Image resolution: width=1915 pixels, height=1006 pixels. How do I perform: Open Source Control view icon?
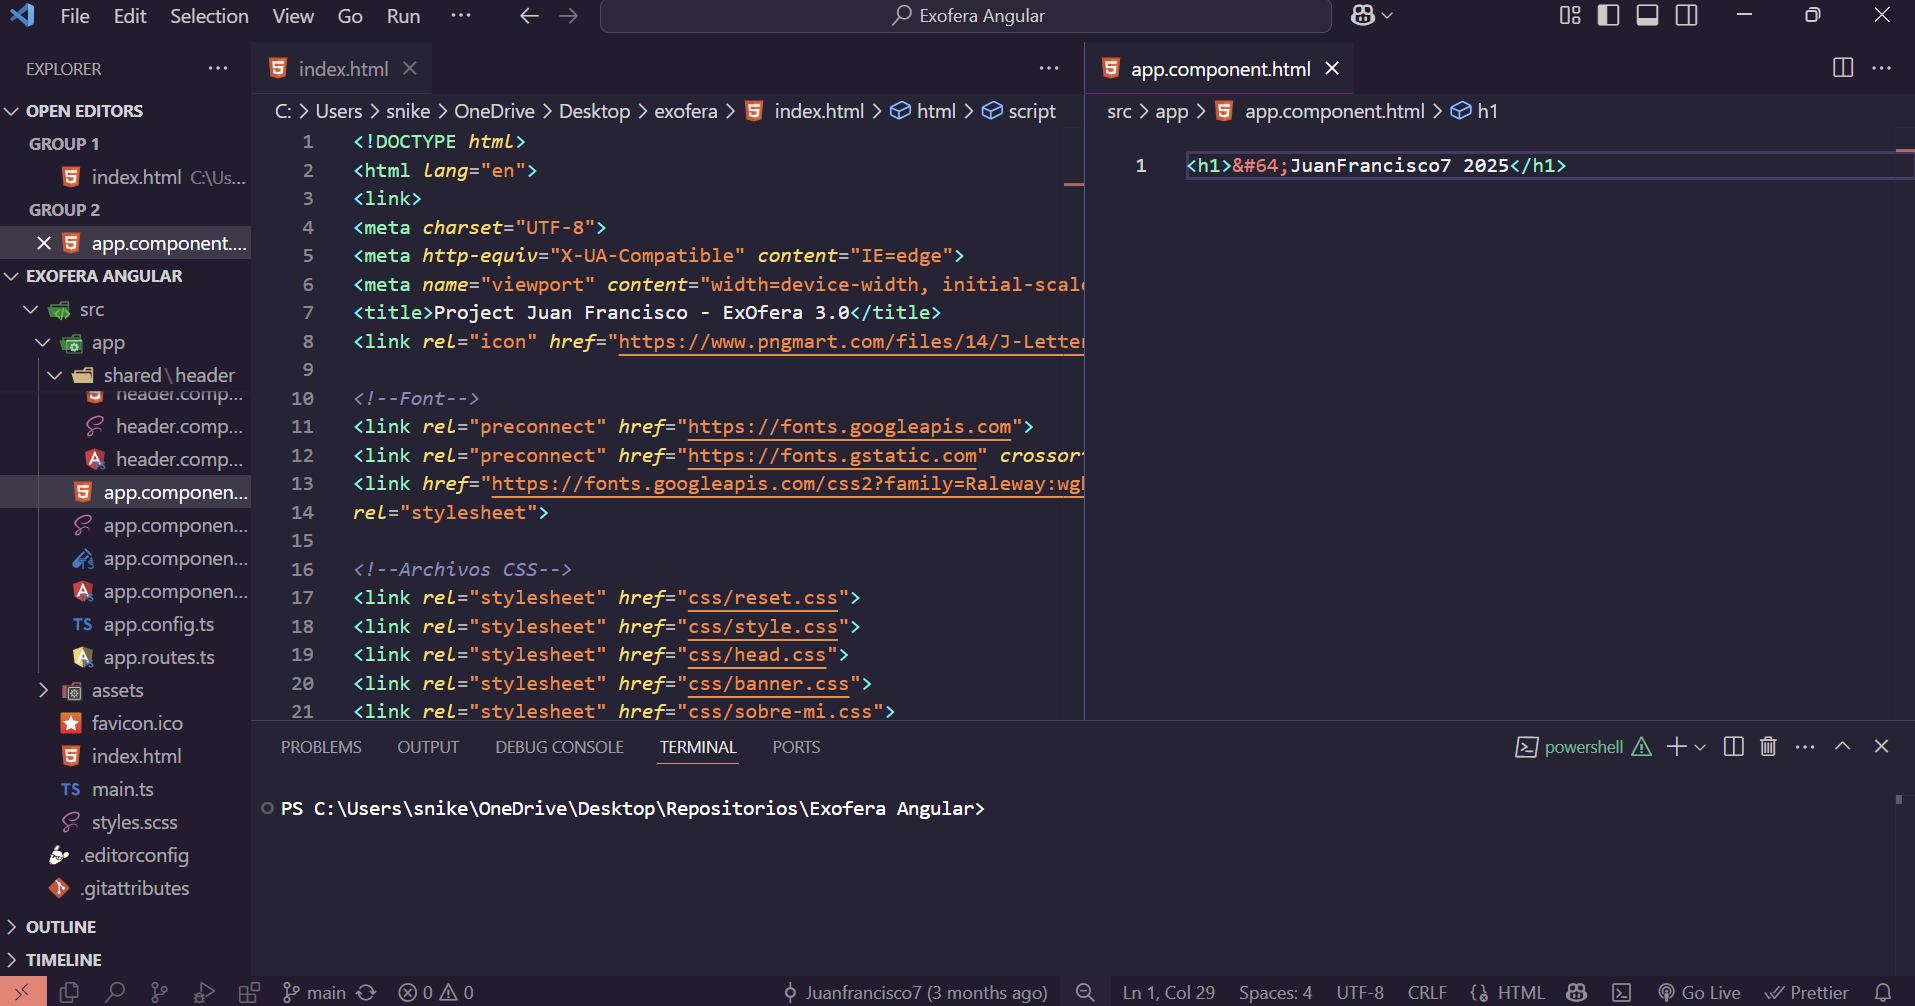[159, 992]
